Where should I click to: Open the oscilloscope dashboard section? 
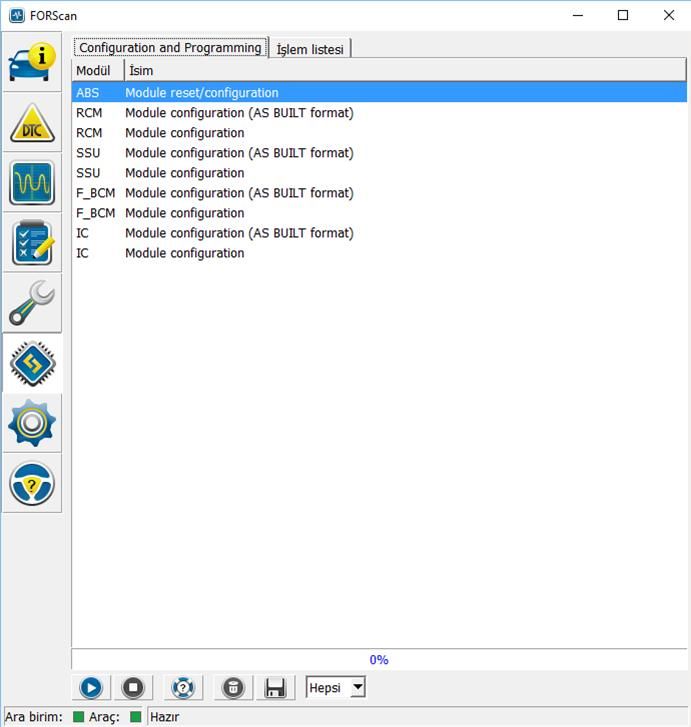tap(32, 183)
